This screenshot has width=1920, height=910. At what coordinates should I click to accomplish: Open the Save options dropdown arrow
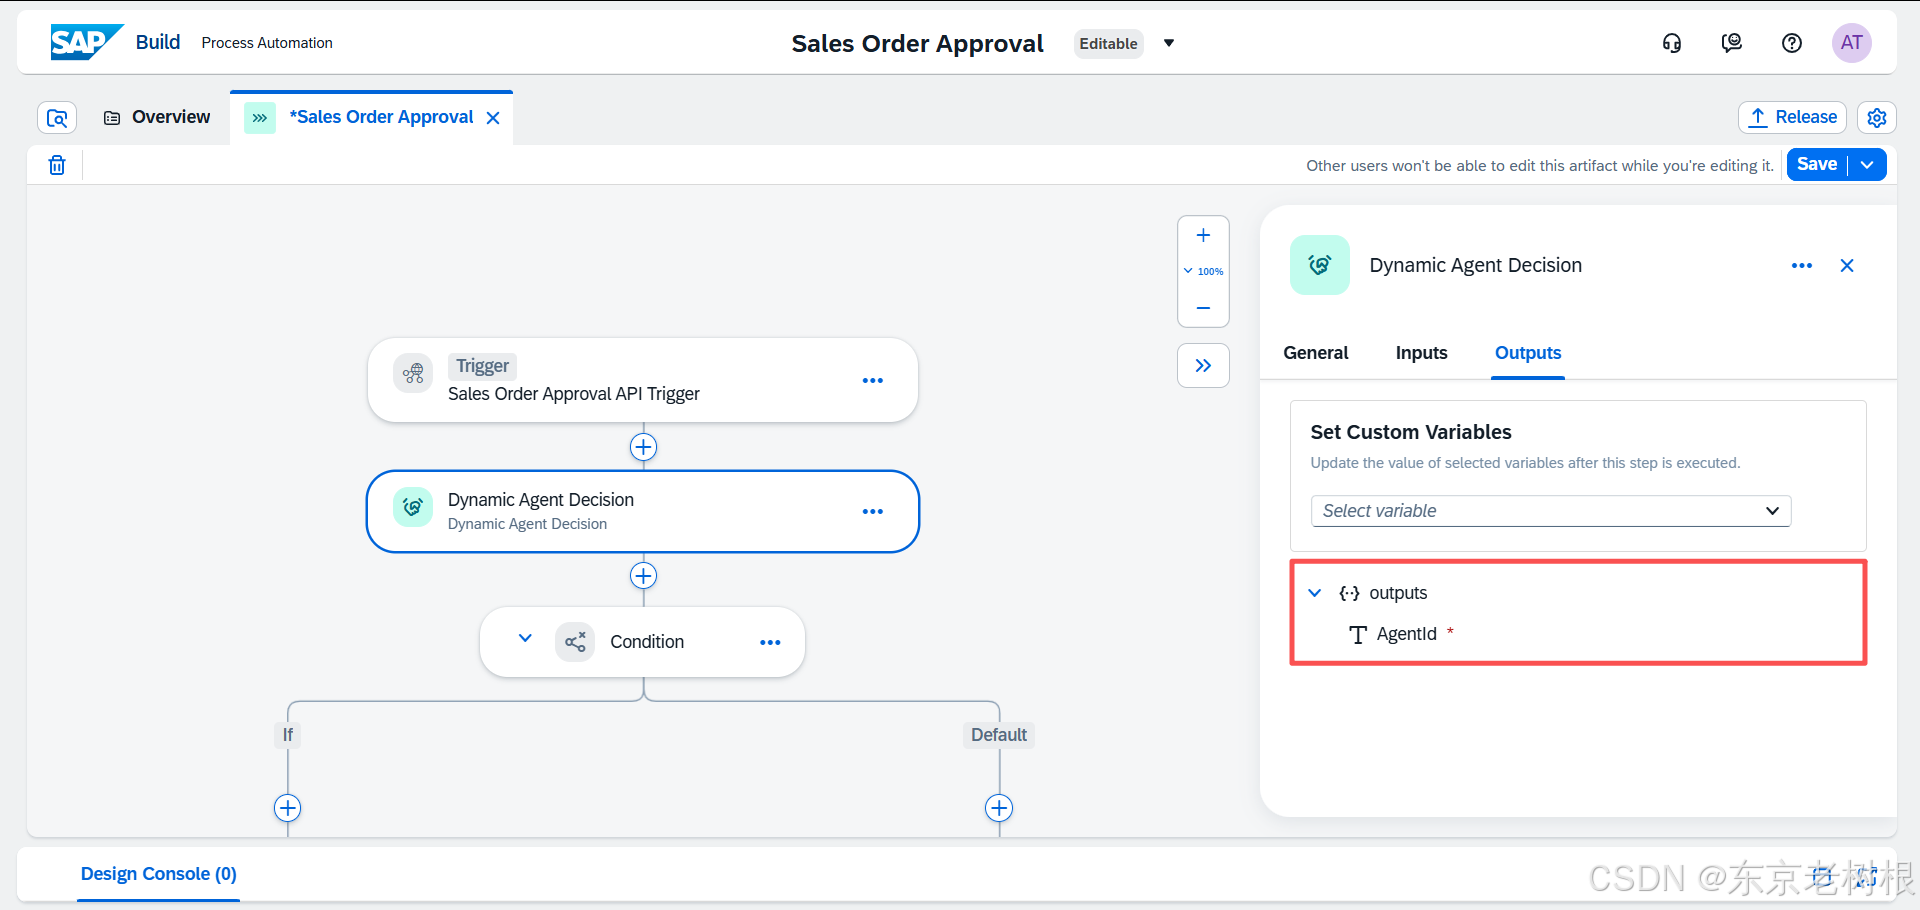[x=1867, y=165]
